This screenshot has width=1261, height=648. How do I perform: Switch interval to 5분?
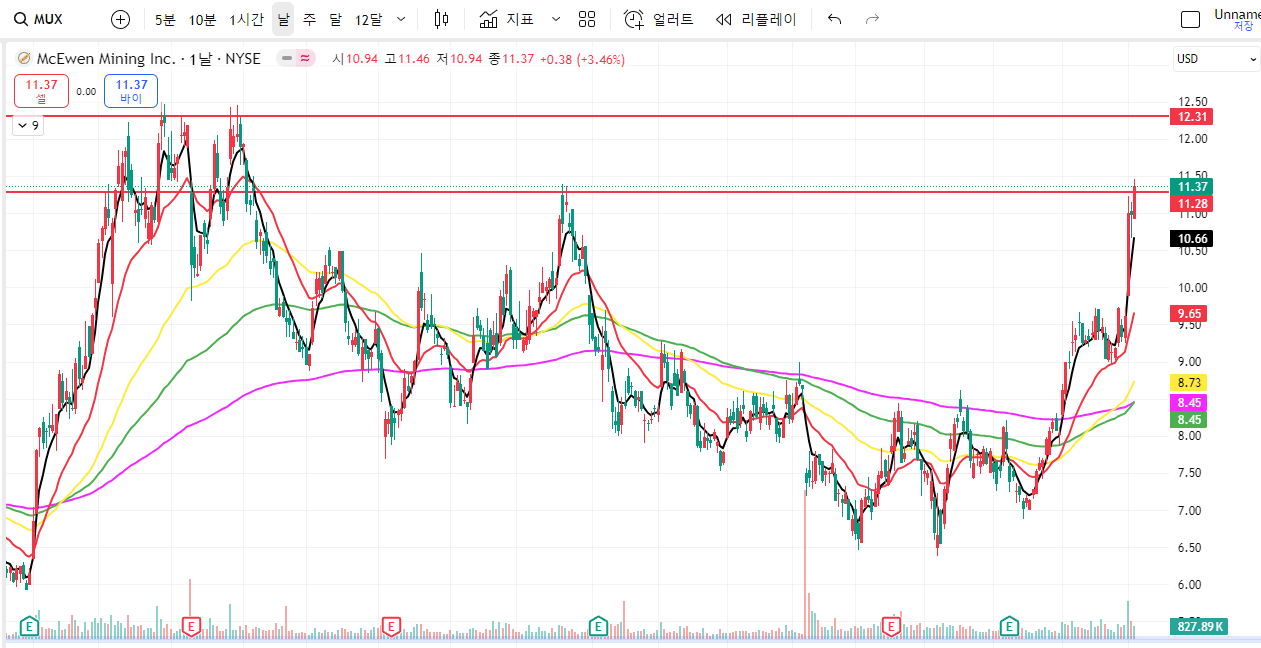click(165, 19)
